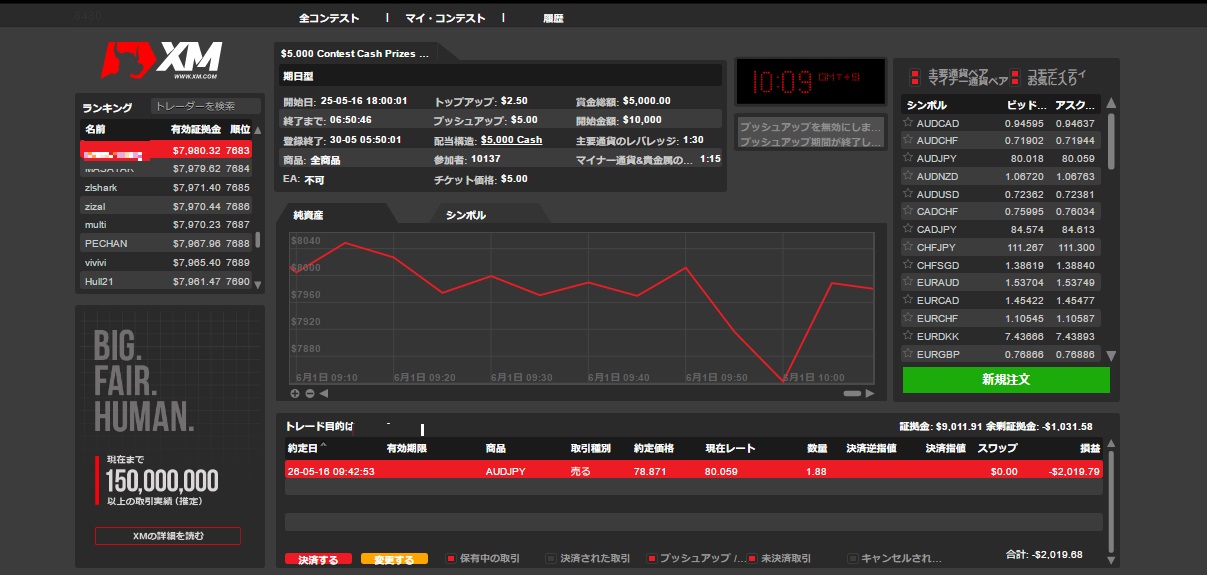Favorite the AUDJPY symbol star
The width and height of the screenshot is (1207, 575).
(x=908, y=158)
